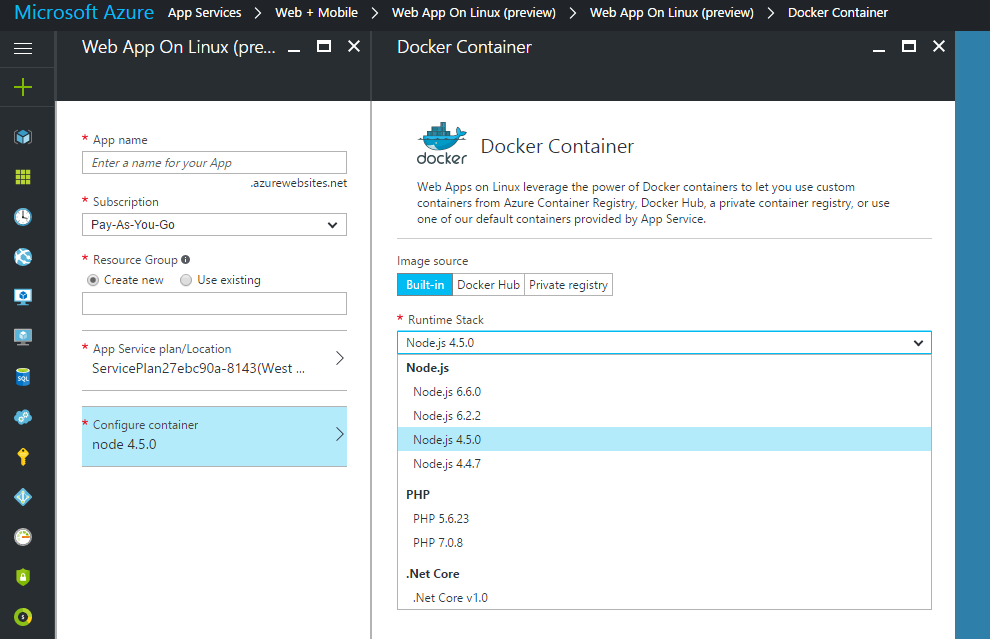This screenshot has height=639, width=990.
Task: Open SQL databases from the sidebar
Action: 23,377
